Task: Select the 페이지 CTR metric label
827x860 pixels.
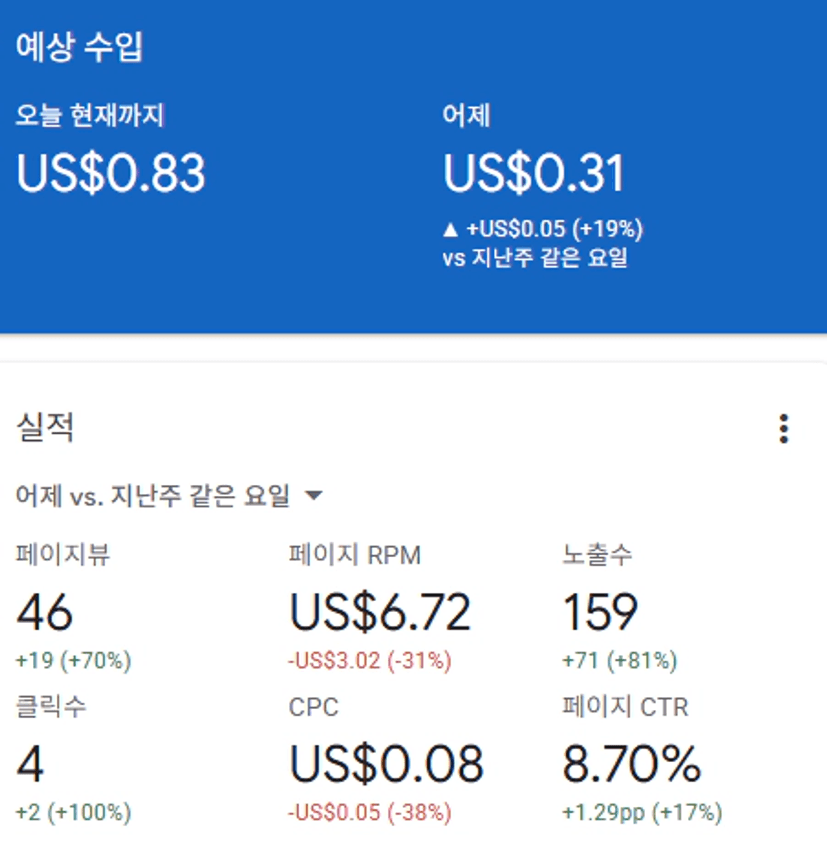Action: coord(626,707)
